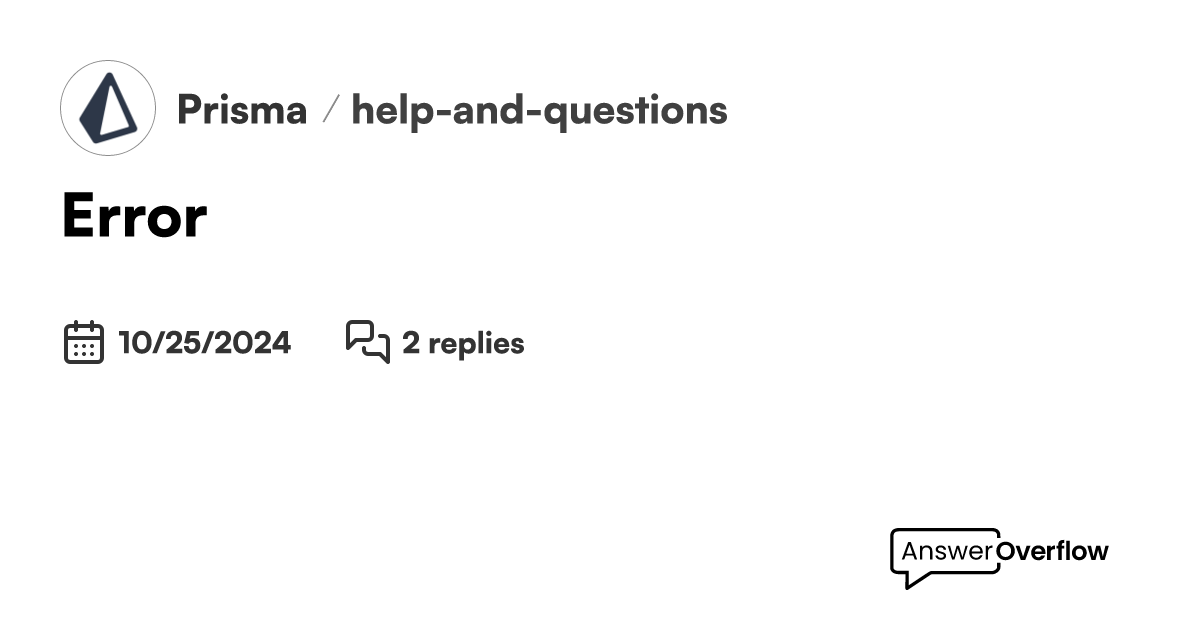Click the number 2 in the replies count

click(410, 343)
